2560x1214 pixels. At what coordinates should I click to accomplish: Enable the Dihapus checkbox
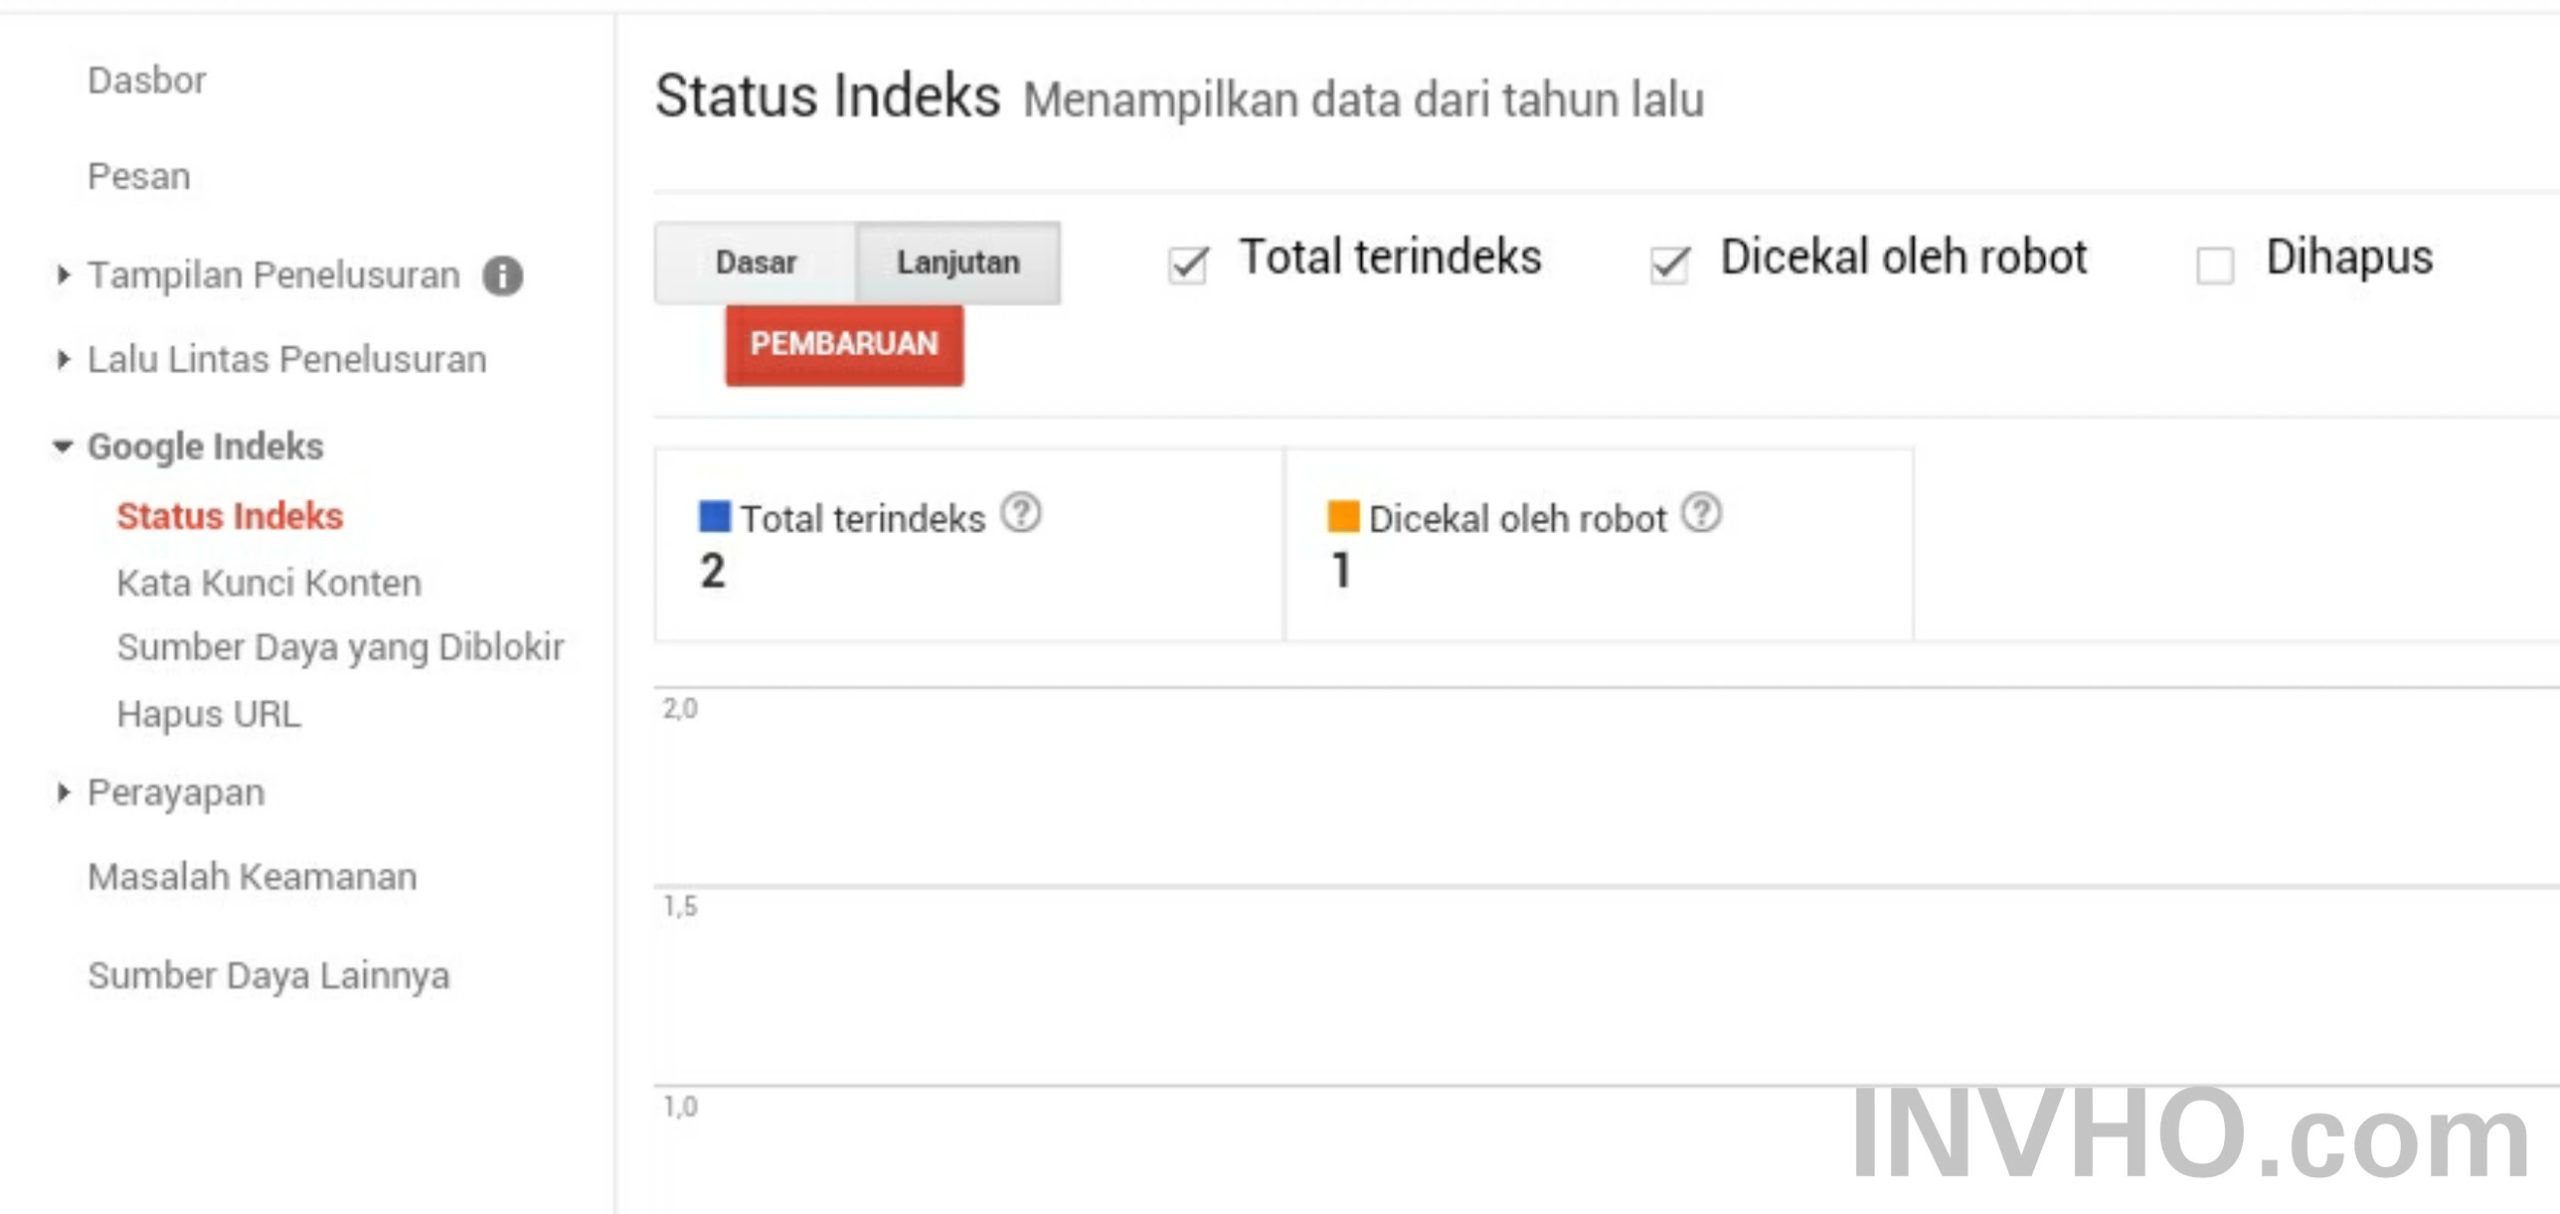pyautogui.click(x=2214, y=265)
